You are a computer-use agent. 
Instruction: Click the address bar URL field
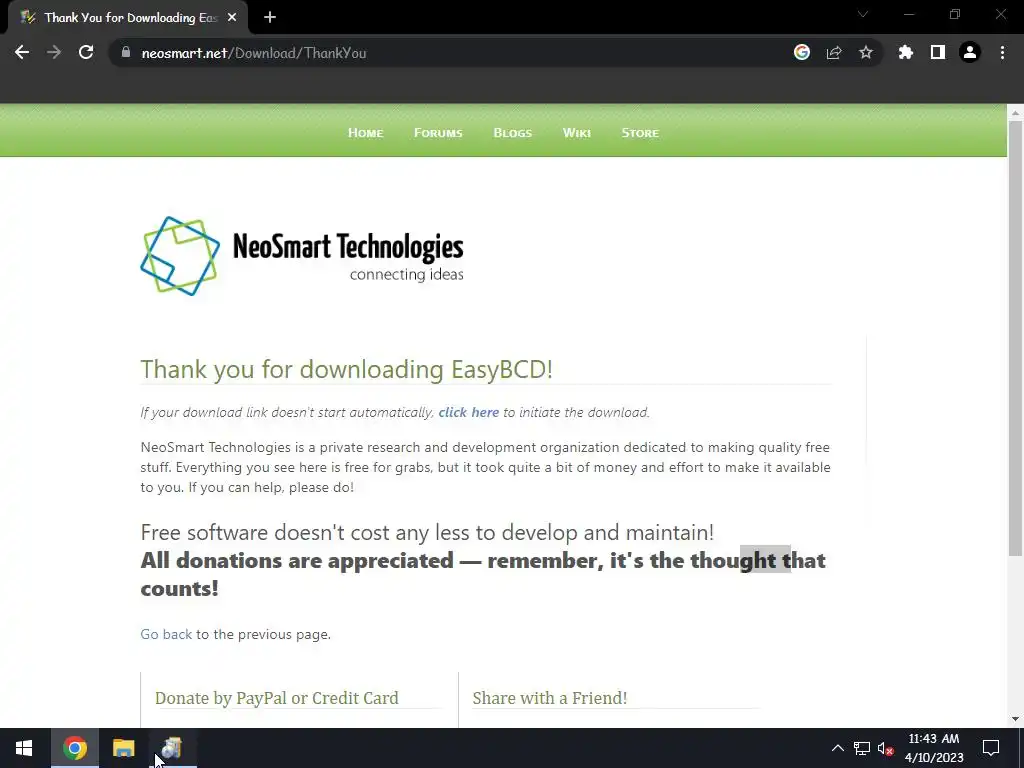[x=451, y=53]
